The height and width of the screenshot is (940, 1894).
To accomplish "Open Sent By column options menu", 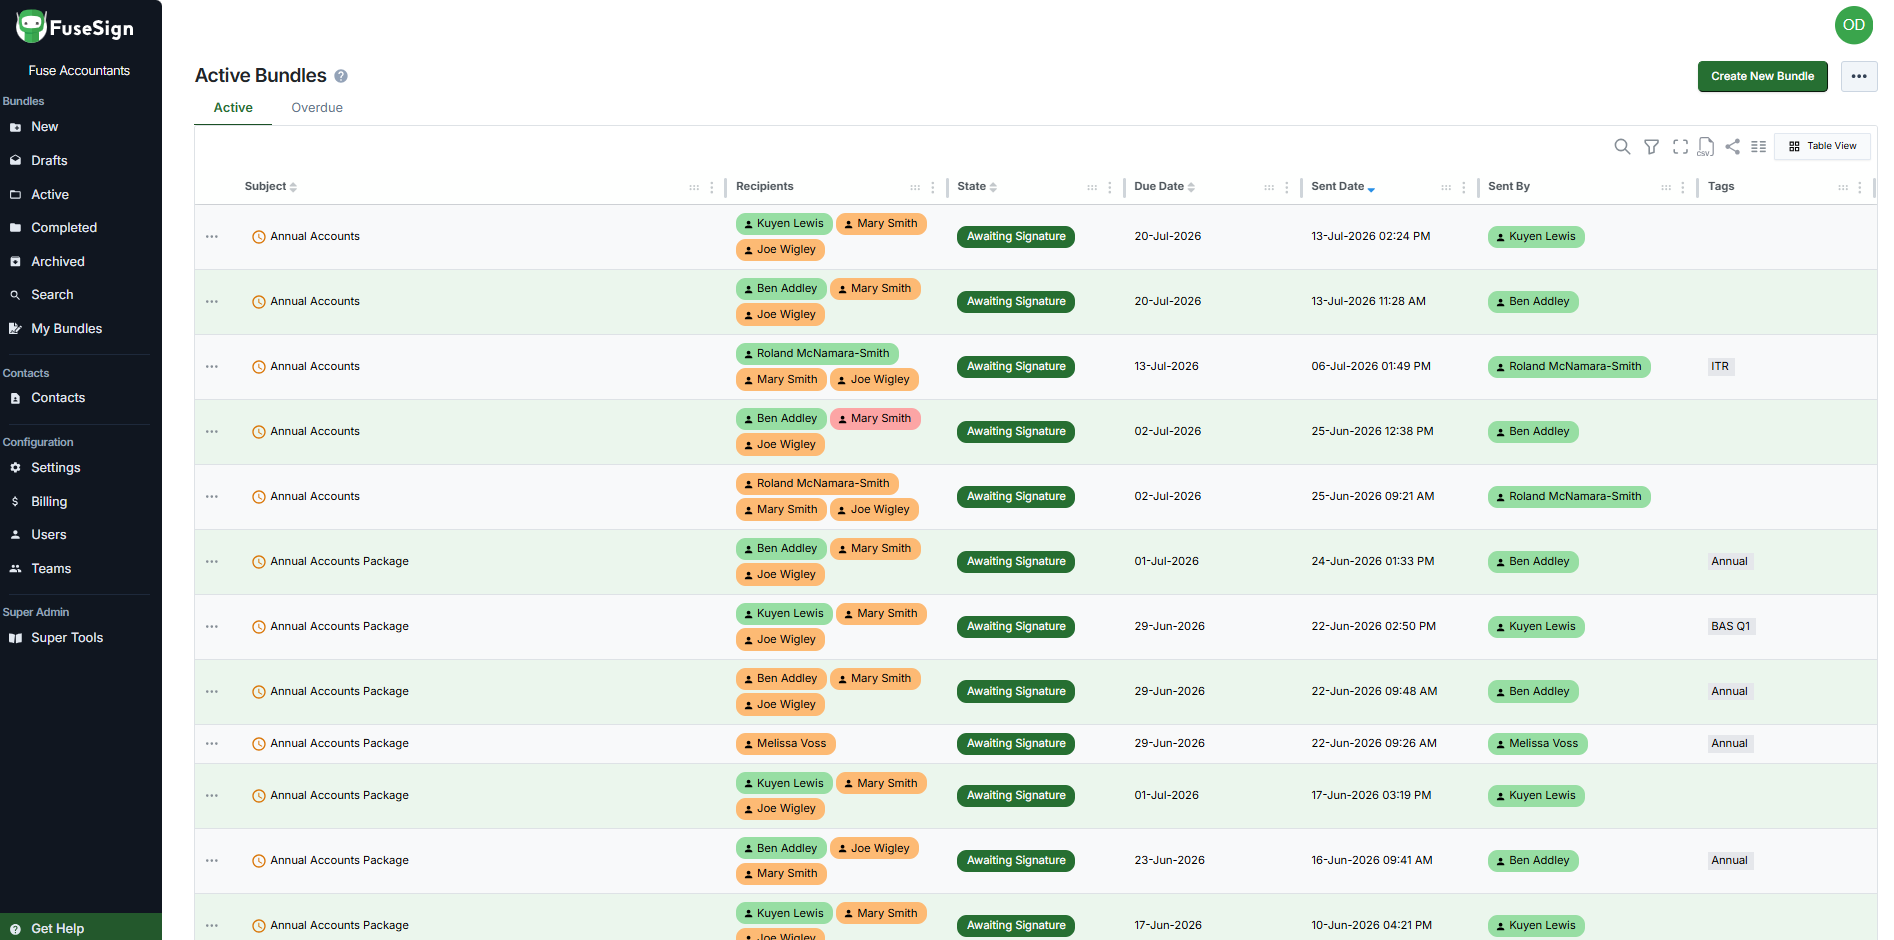I will coord(1683,187).
